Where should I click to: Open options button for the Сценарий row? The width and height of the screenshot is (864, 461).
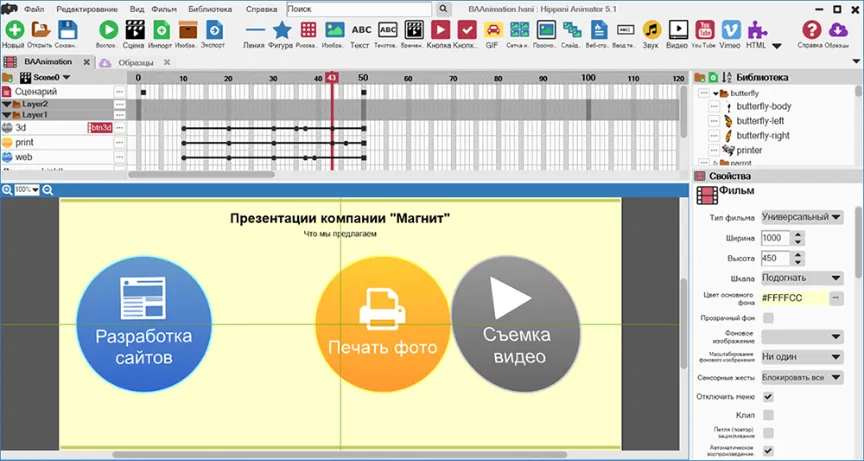pyautogui.click(x=120, y=92)
